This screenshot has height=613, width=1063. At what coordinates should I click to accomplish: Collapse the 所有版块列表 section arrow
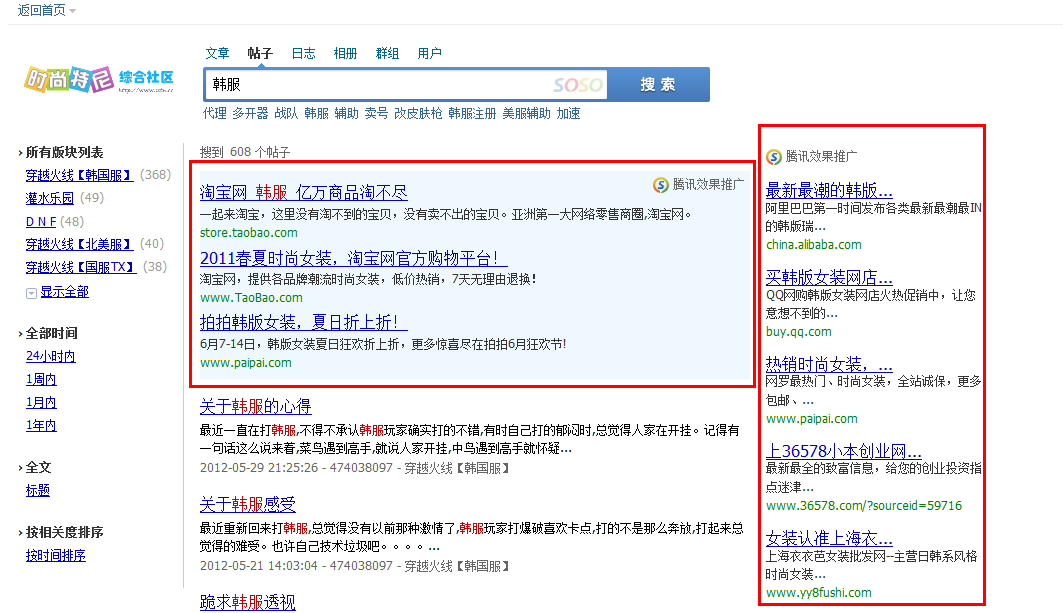click(x=20, y=153)
